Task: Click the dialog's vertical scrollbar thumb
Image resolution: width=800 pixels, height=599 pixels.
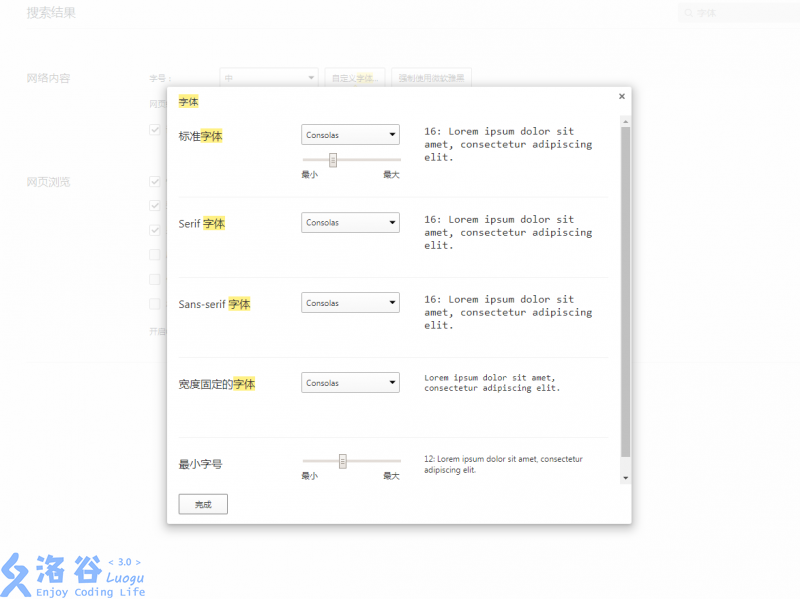Action: [x=626, y=290]
